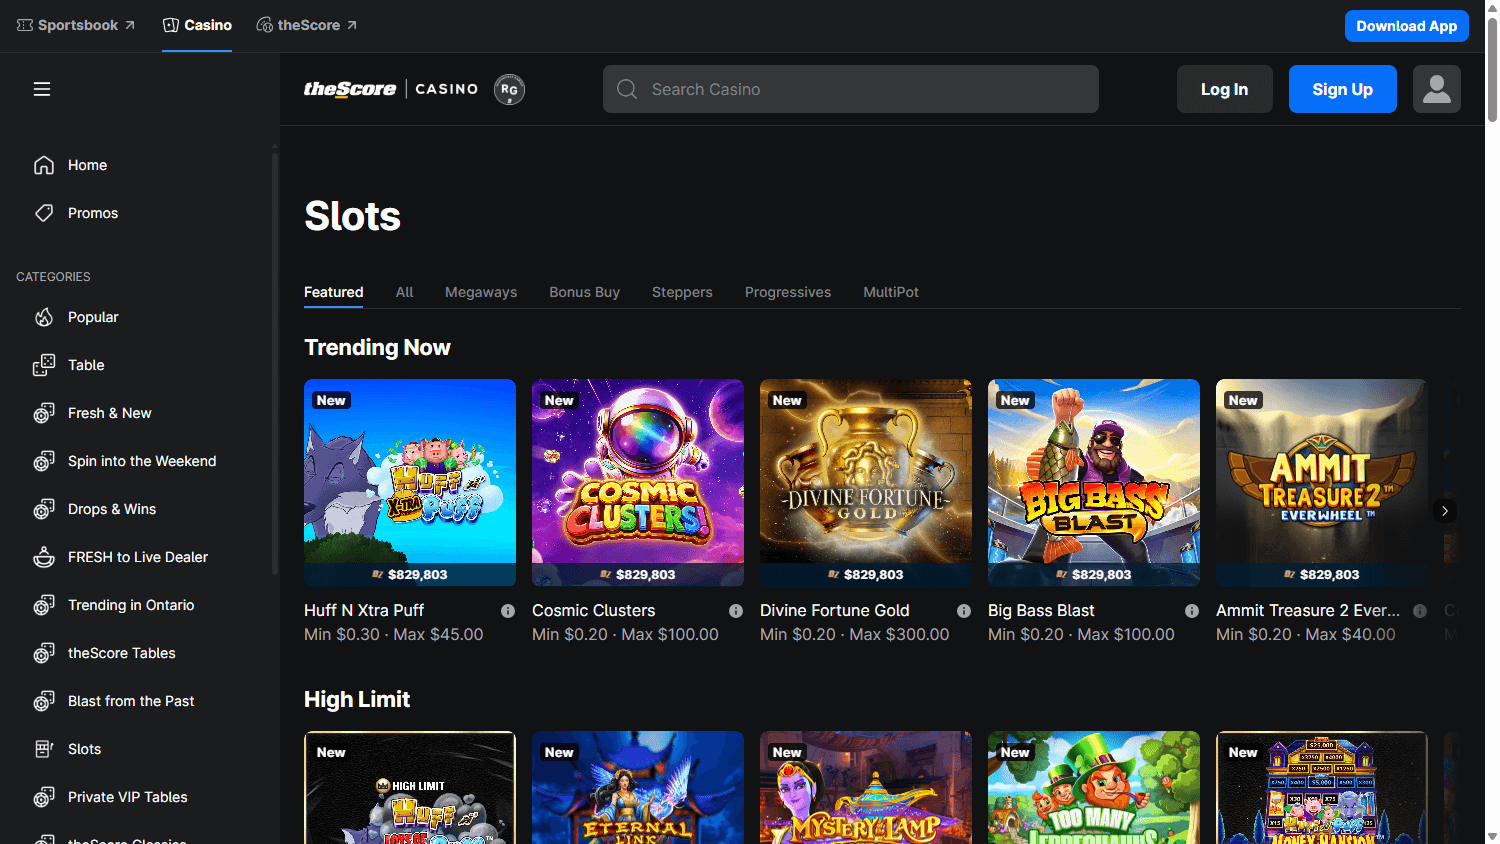Image resolution: width=1500 pixels, height=844 pixels.
Task: Switch to the All tab
Action: [404, 292]
